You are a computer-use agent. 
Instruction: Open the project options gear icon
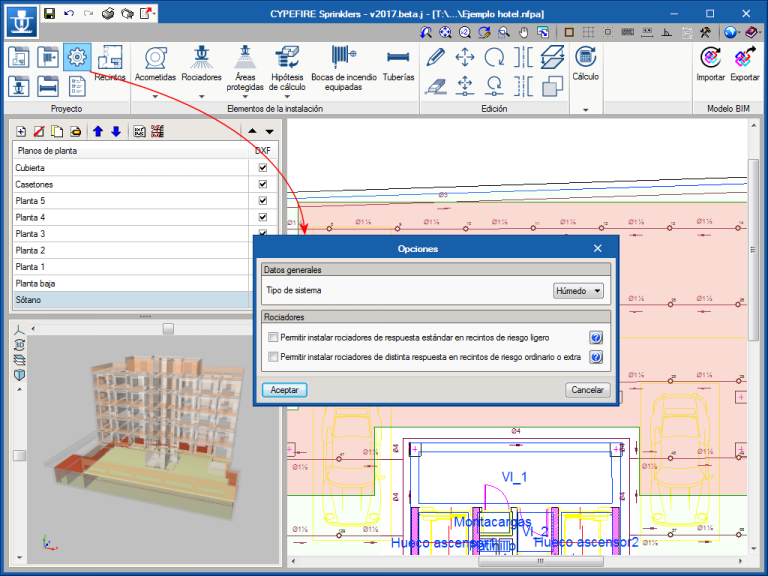pos(77,57)
